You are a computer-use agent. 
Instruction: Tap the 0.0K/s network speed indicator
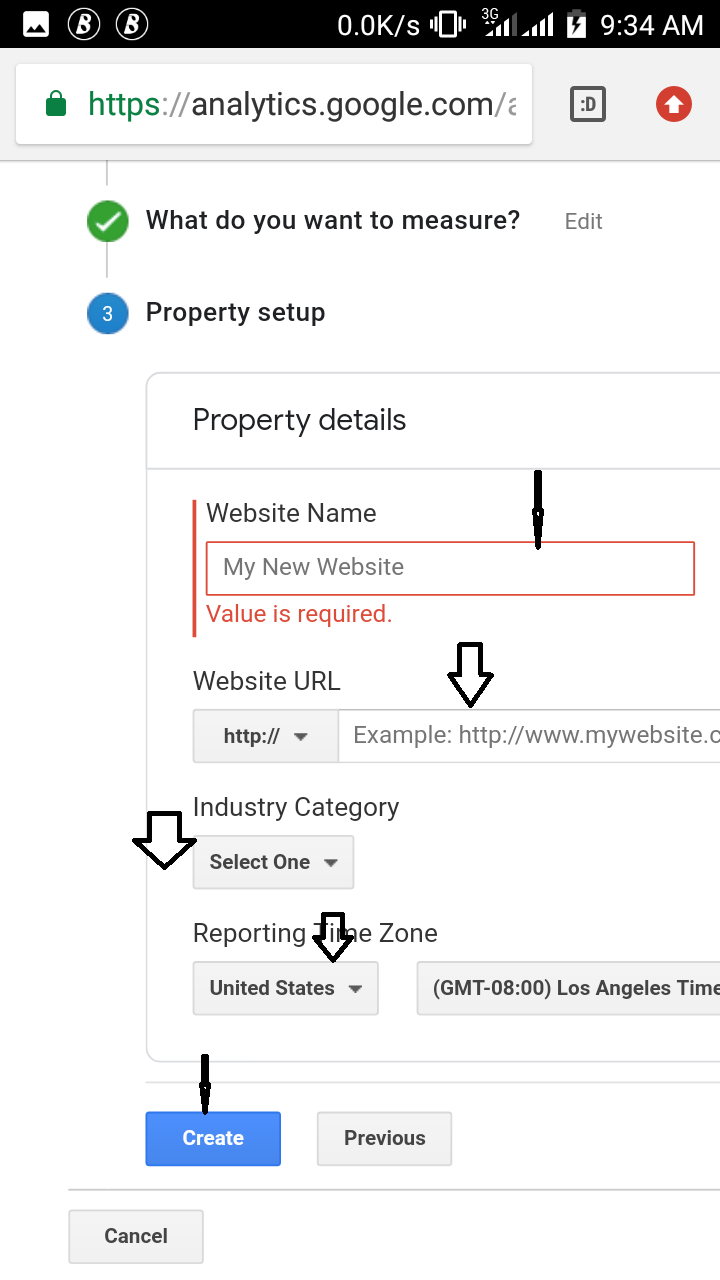[379, 25]
